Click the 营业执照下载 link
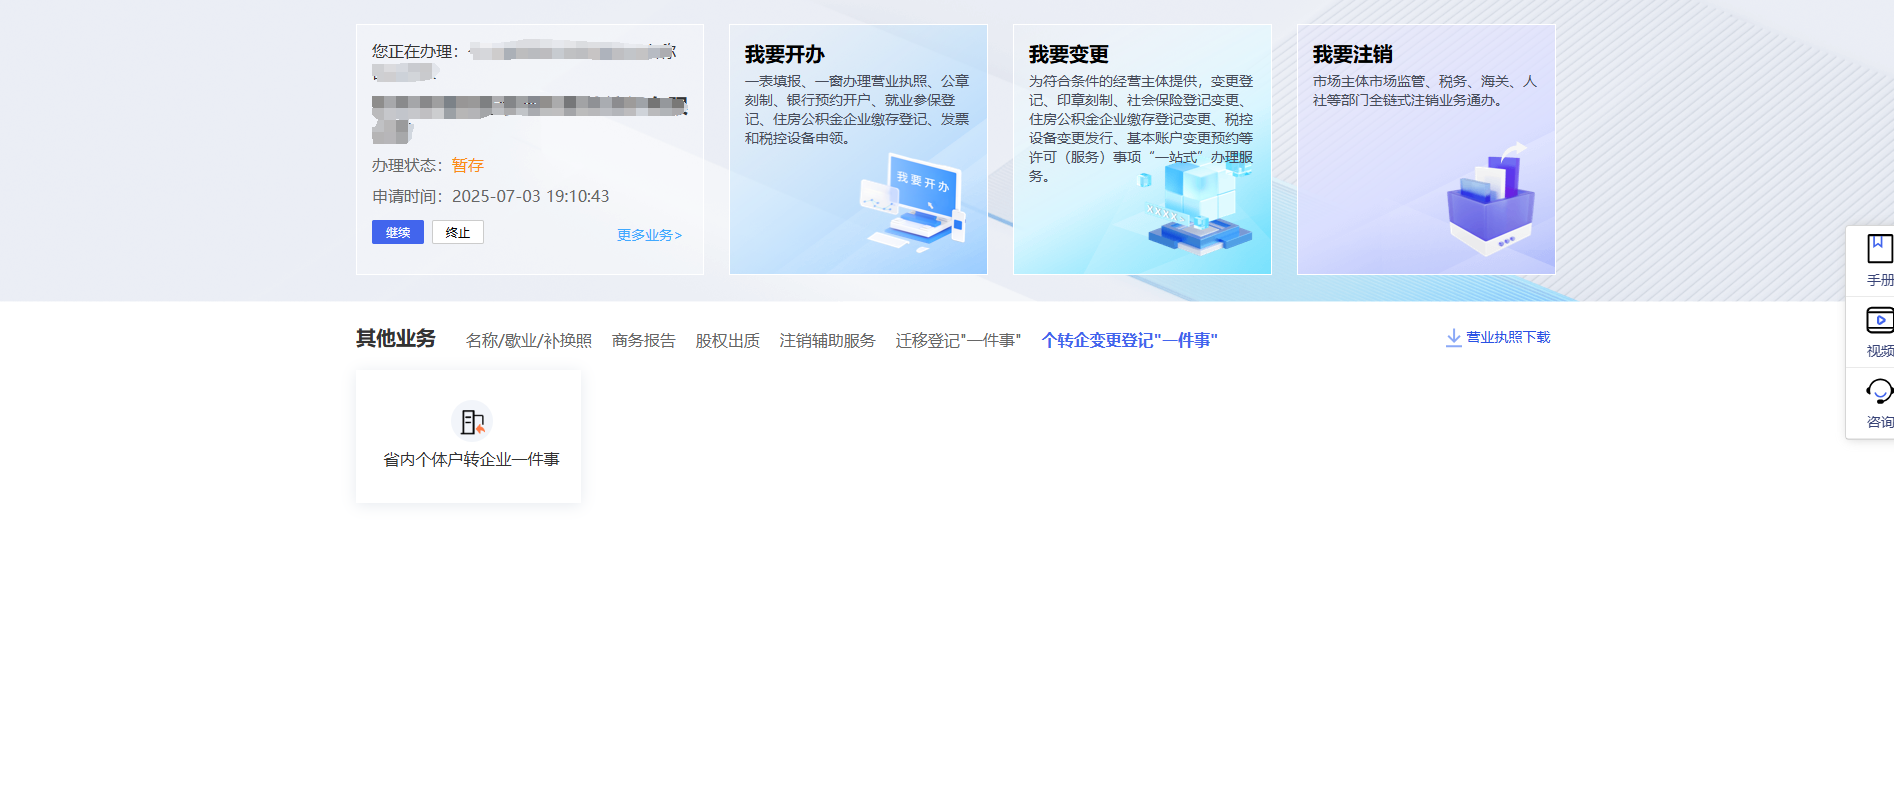The image size is (1894, 802). 1508,338
